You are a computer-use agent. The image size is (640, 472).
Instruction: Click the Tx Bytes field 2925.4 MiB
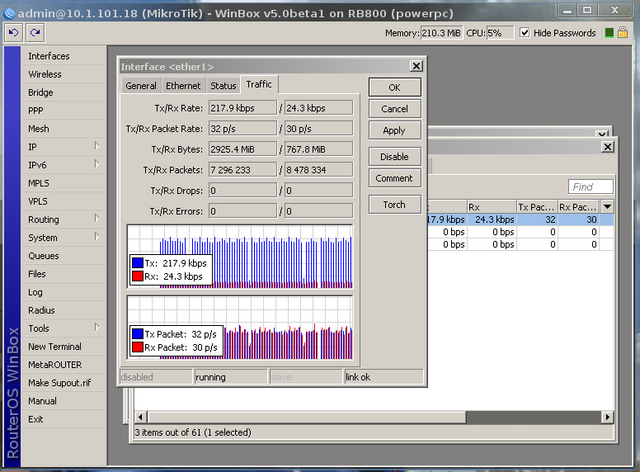point(242,149)
